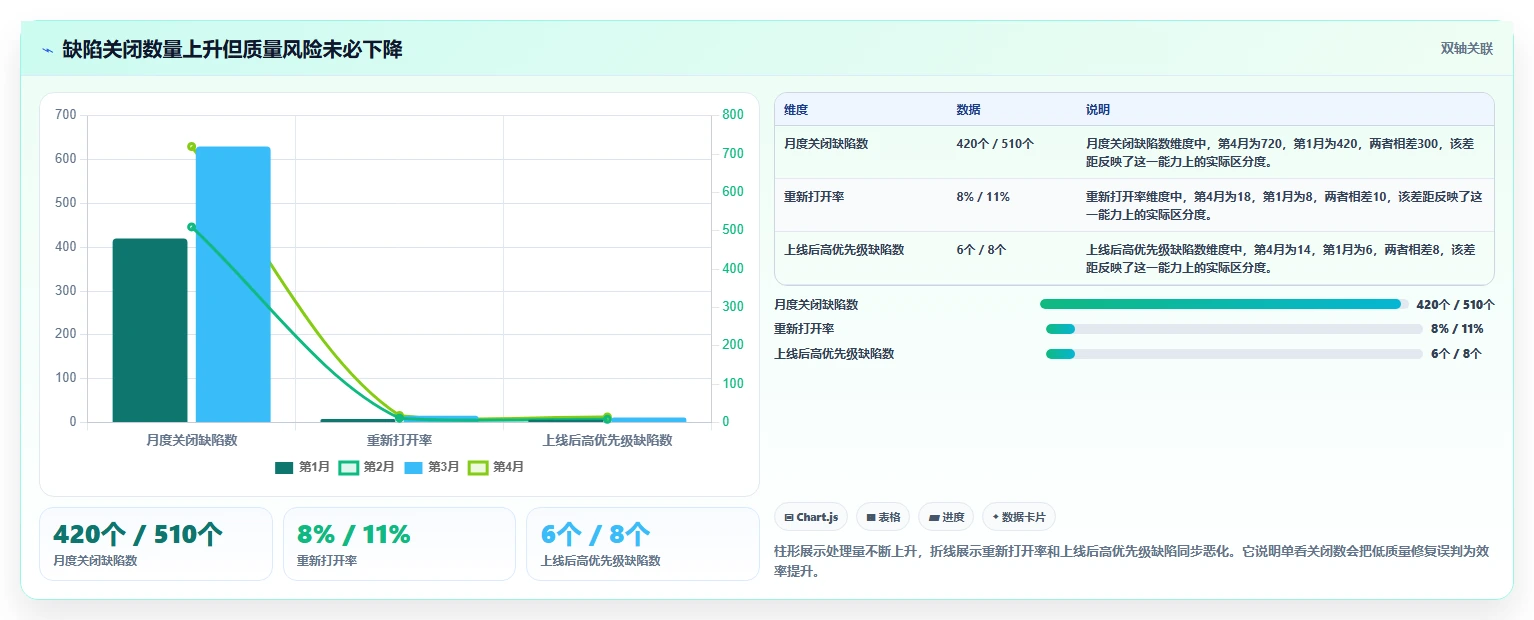Screen dimensions: 1534x620
Task: Click table cell 8% / 11%
Action: click(983, 197)
